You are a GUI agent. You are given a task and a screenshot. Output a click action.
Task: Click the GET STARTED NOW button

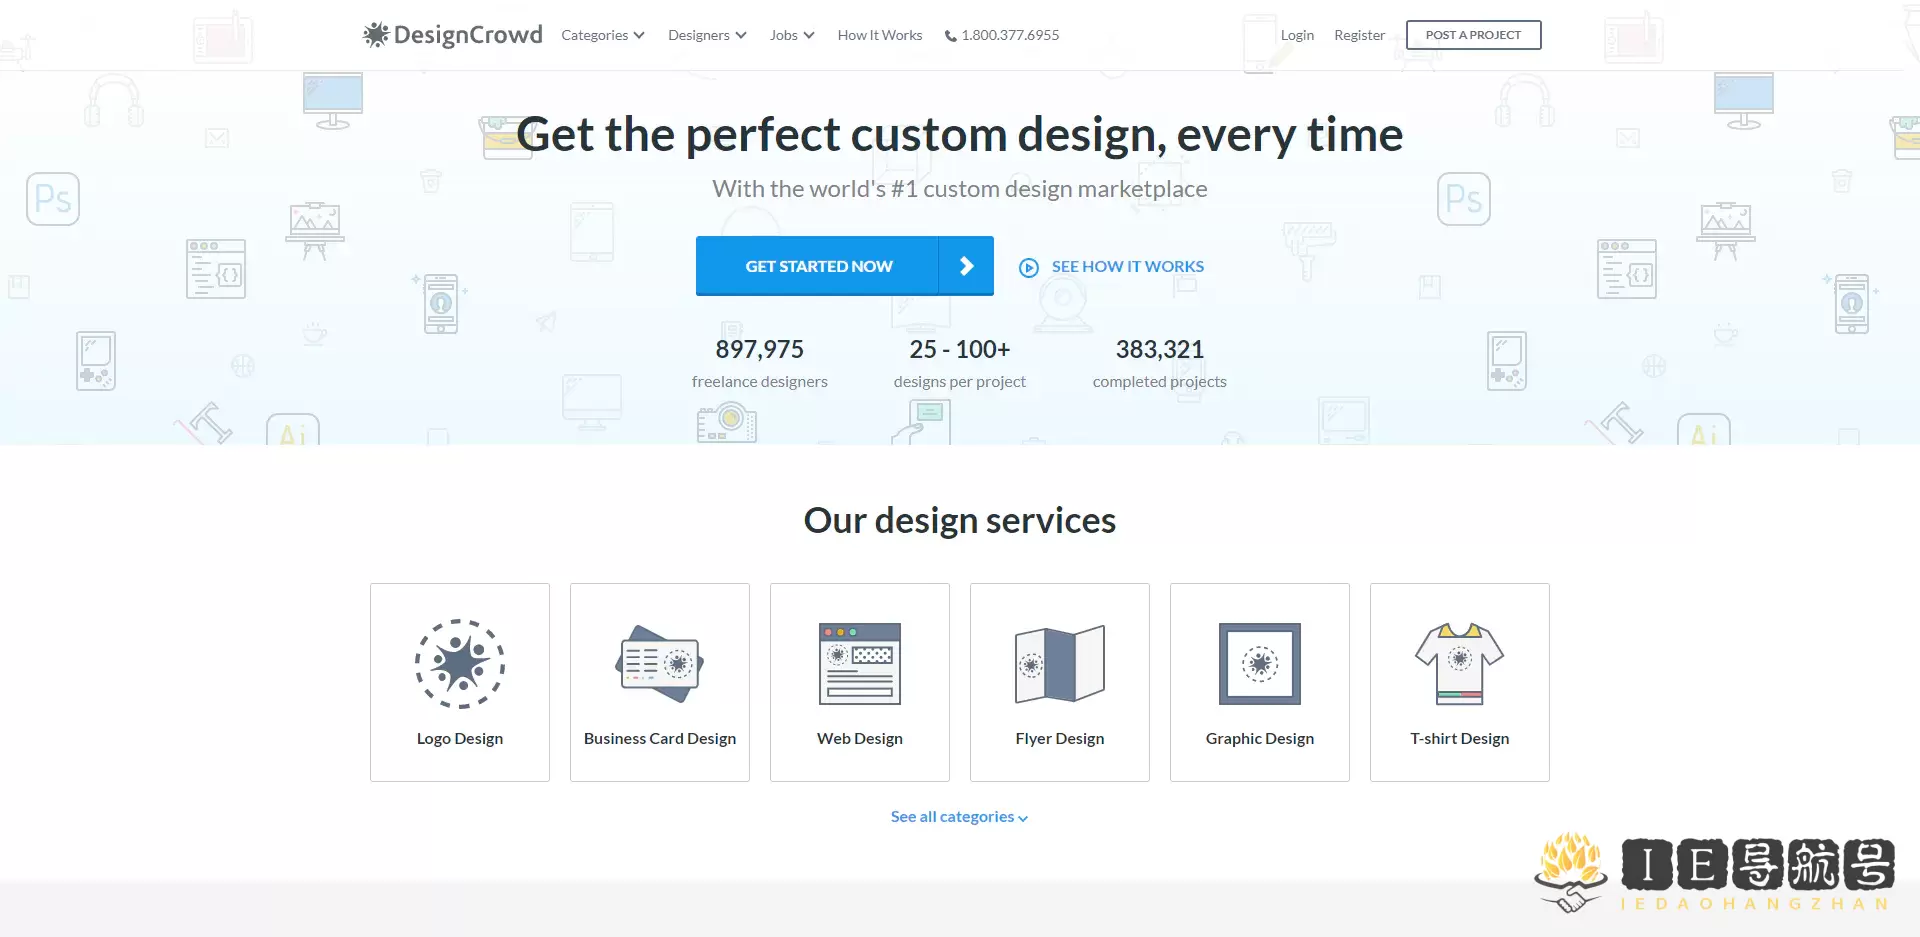(818, 265)
